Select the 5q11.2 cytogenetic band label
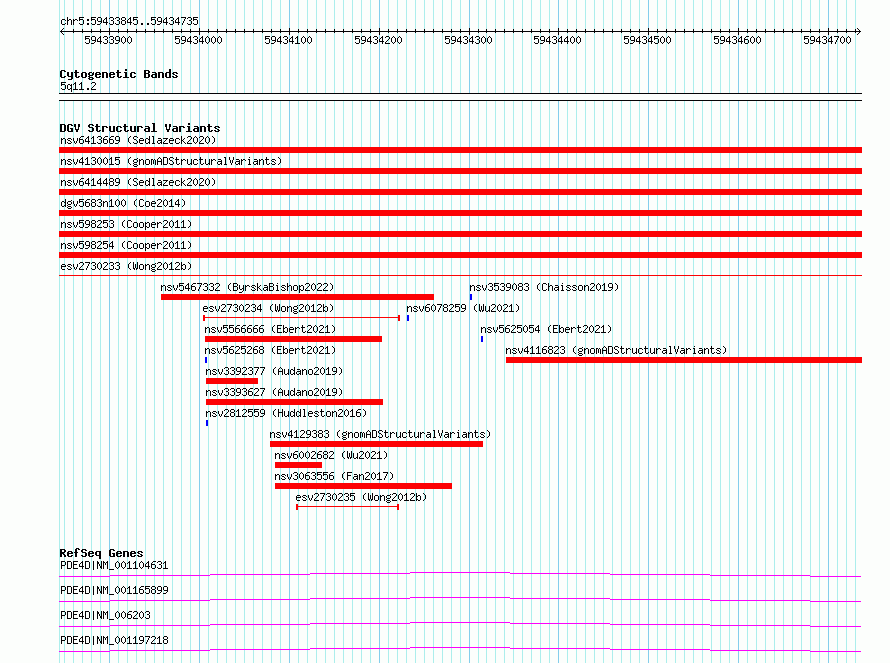 point(78,86)
